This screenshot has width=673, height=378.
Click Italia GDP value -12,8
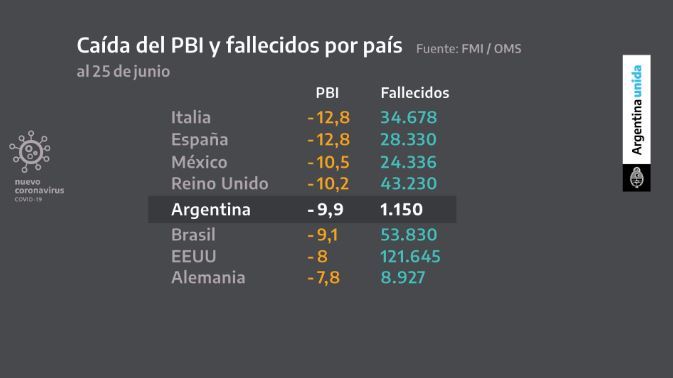329,118
